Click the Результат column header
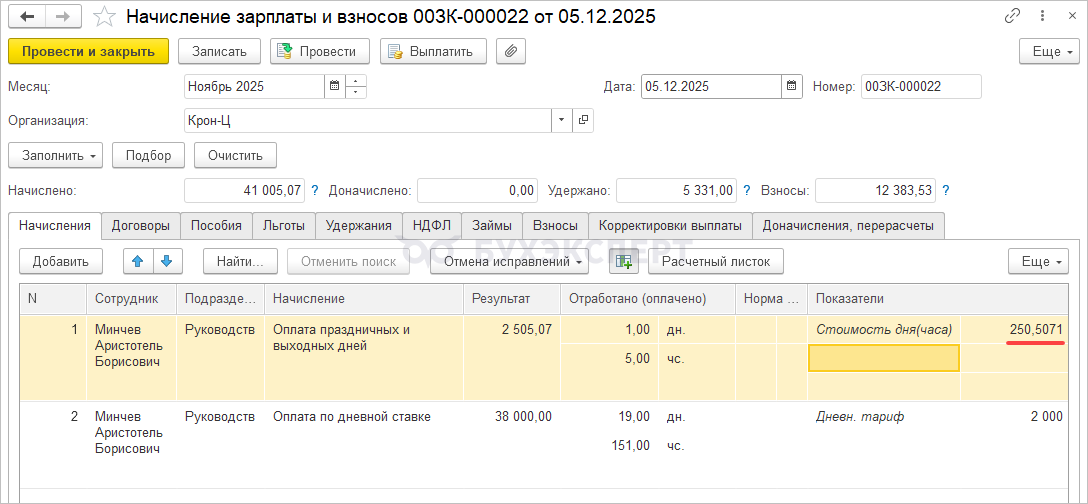The width and height of the screenshot is (1088, 504). coord(511,299)
